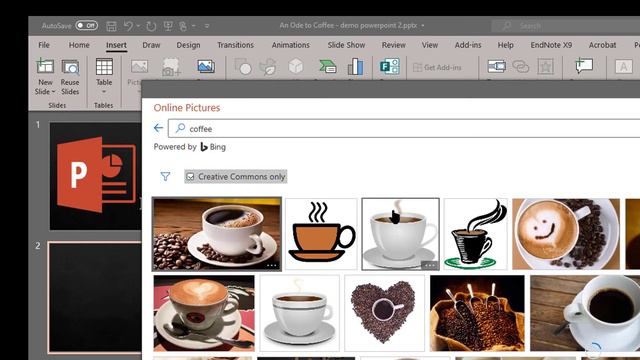The width and height of the screenshot is (640, 360).
Task: Open the Help tab
Action: click(505, 45)
